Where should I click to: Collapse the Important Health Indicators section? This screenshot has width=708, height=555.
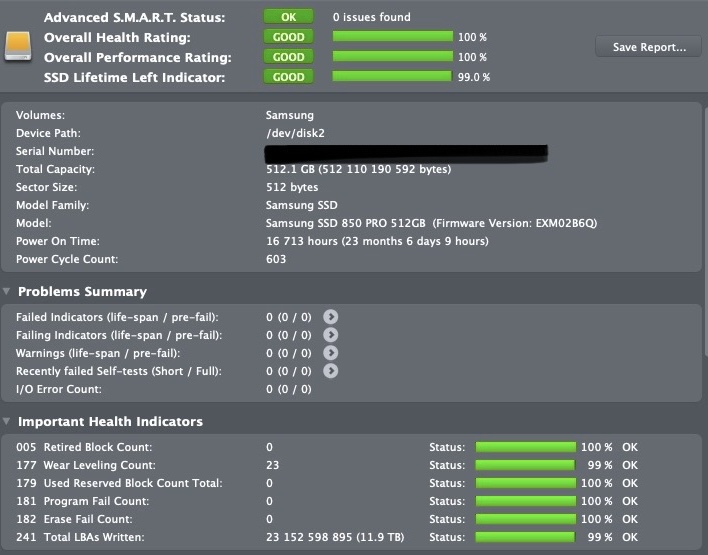[x=8, y=422]
